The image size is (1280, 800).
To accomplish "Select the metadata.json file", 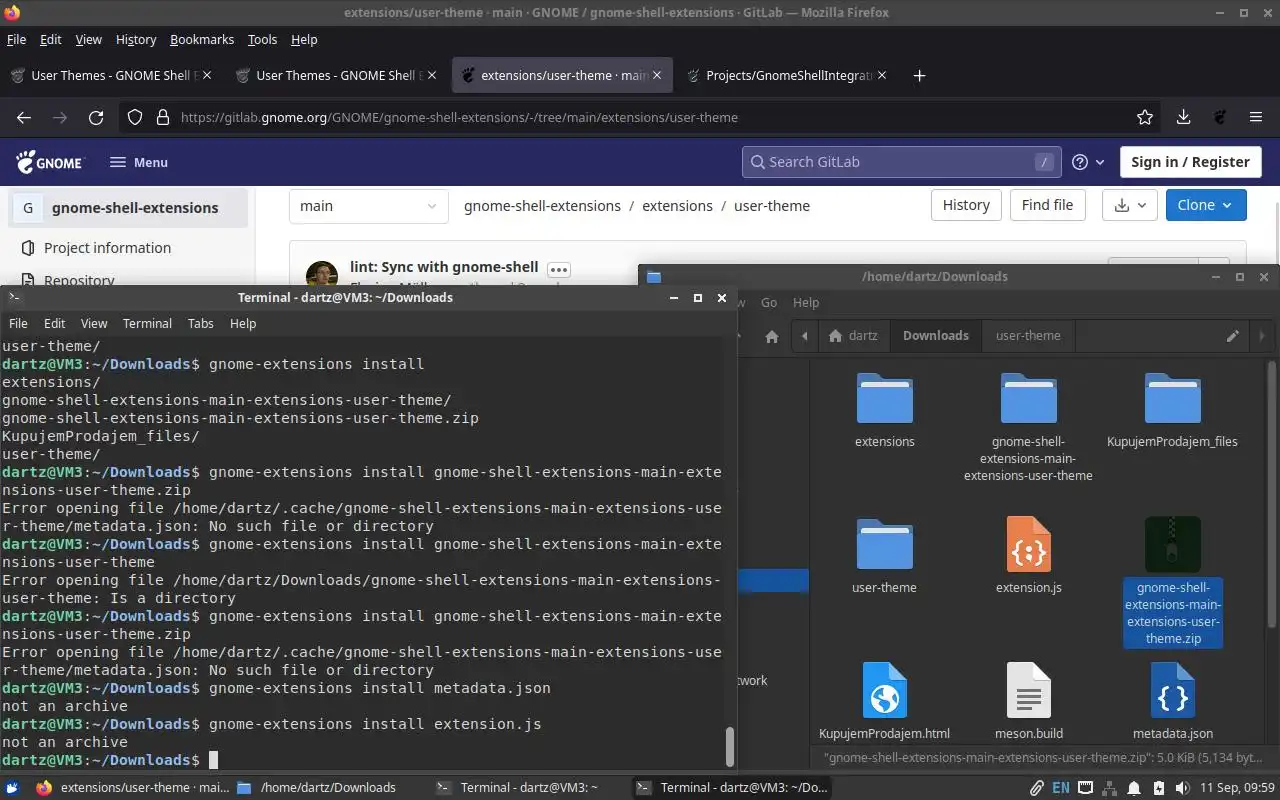I will pos(1172,691).
